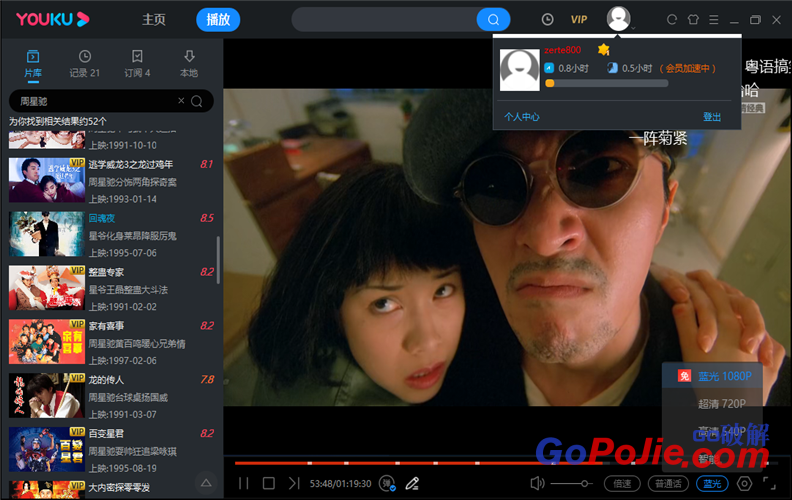Click the 登出 logout link

[x=712, y=117]
